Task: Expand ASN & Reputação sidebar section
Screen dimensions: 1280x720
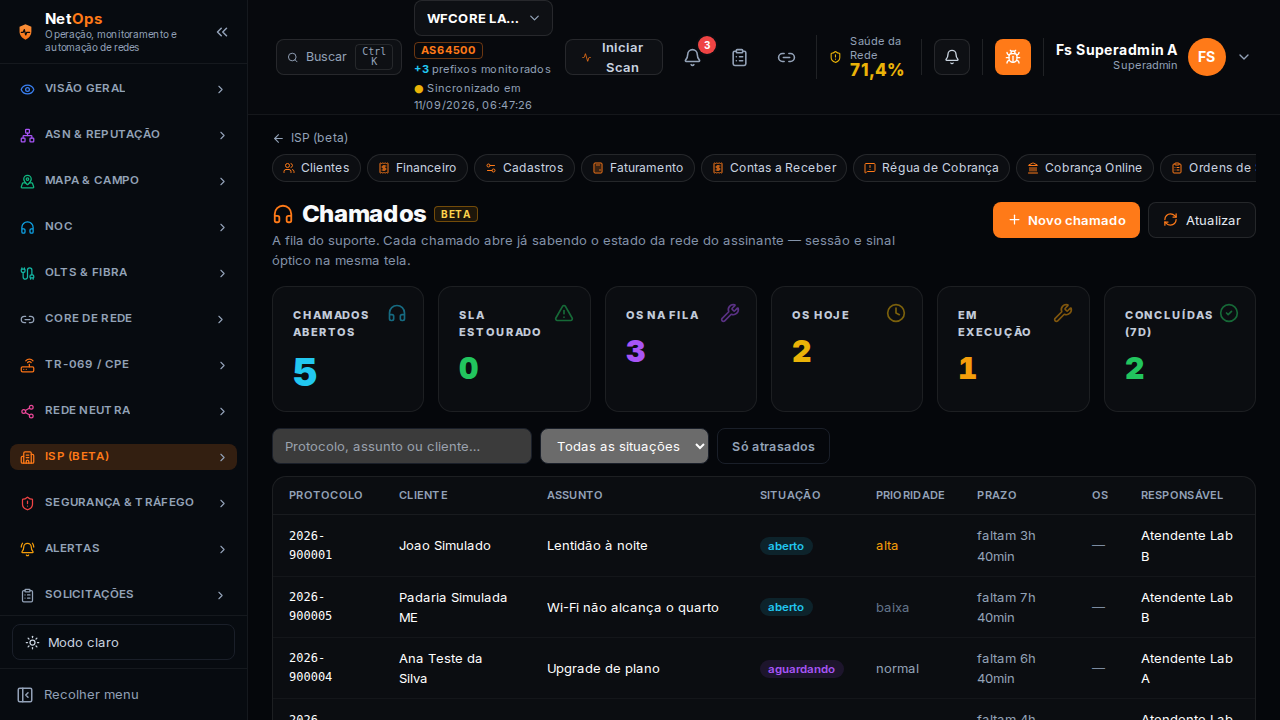Action: (123, 135)
